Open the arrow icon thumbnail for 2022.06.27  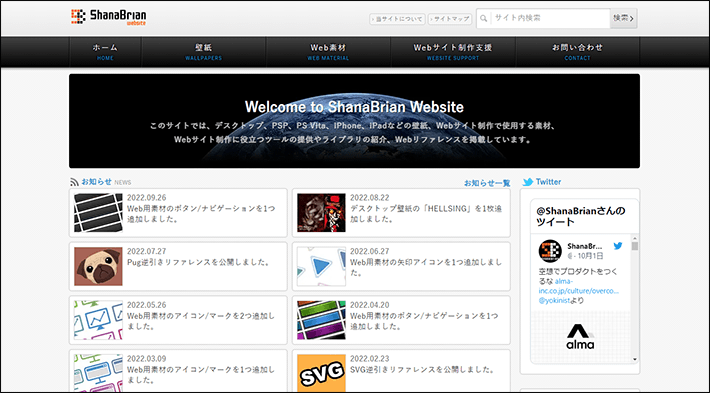click(x=321, y=266)
